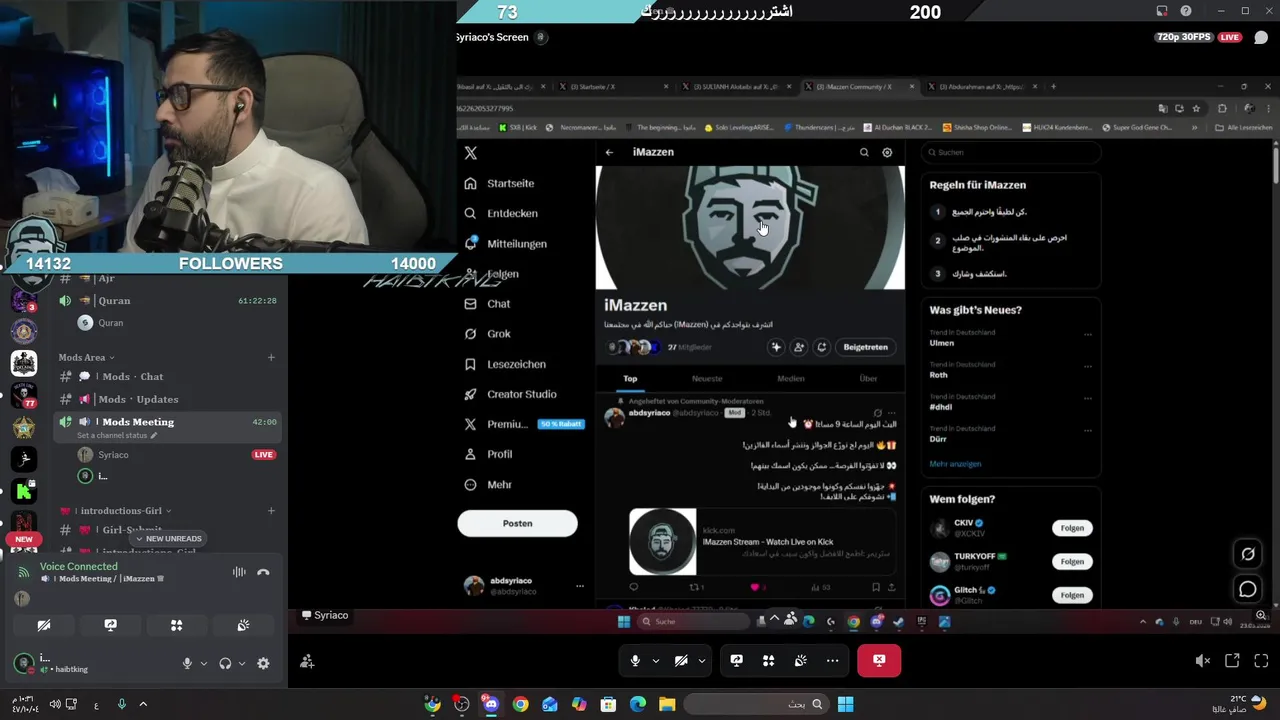The width and height of the screenshot is (1280, 720).
Task: Open the Quran voice channel
Action: coord(167,301)
